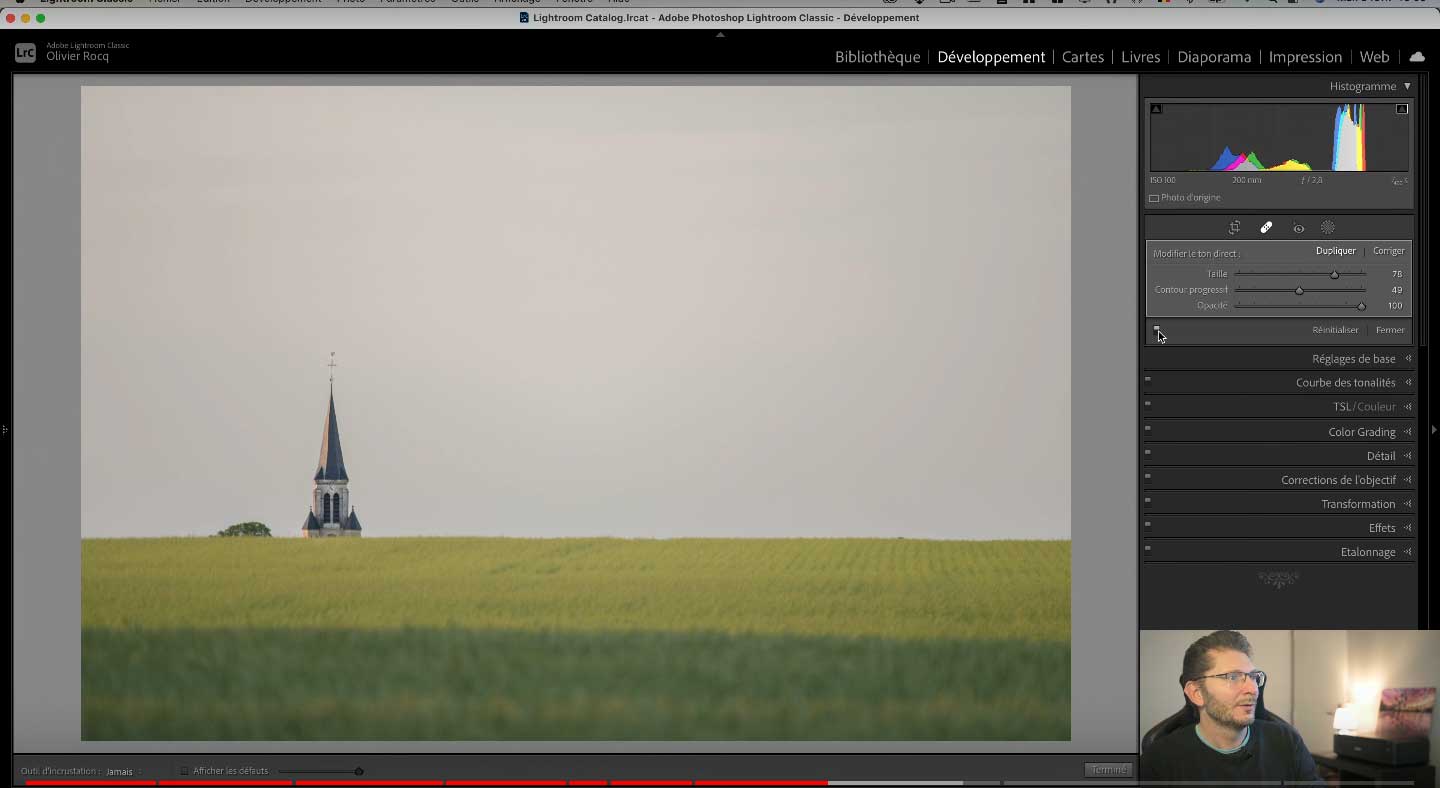Switch to the Livres module

(1140, 57)
